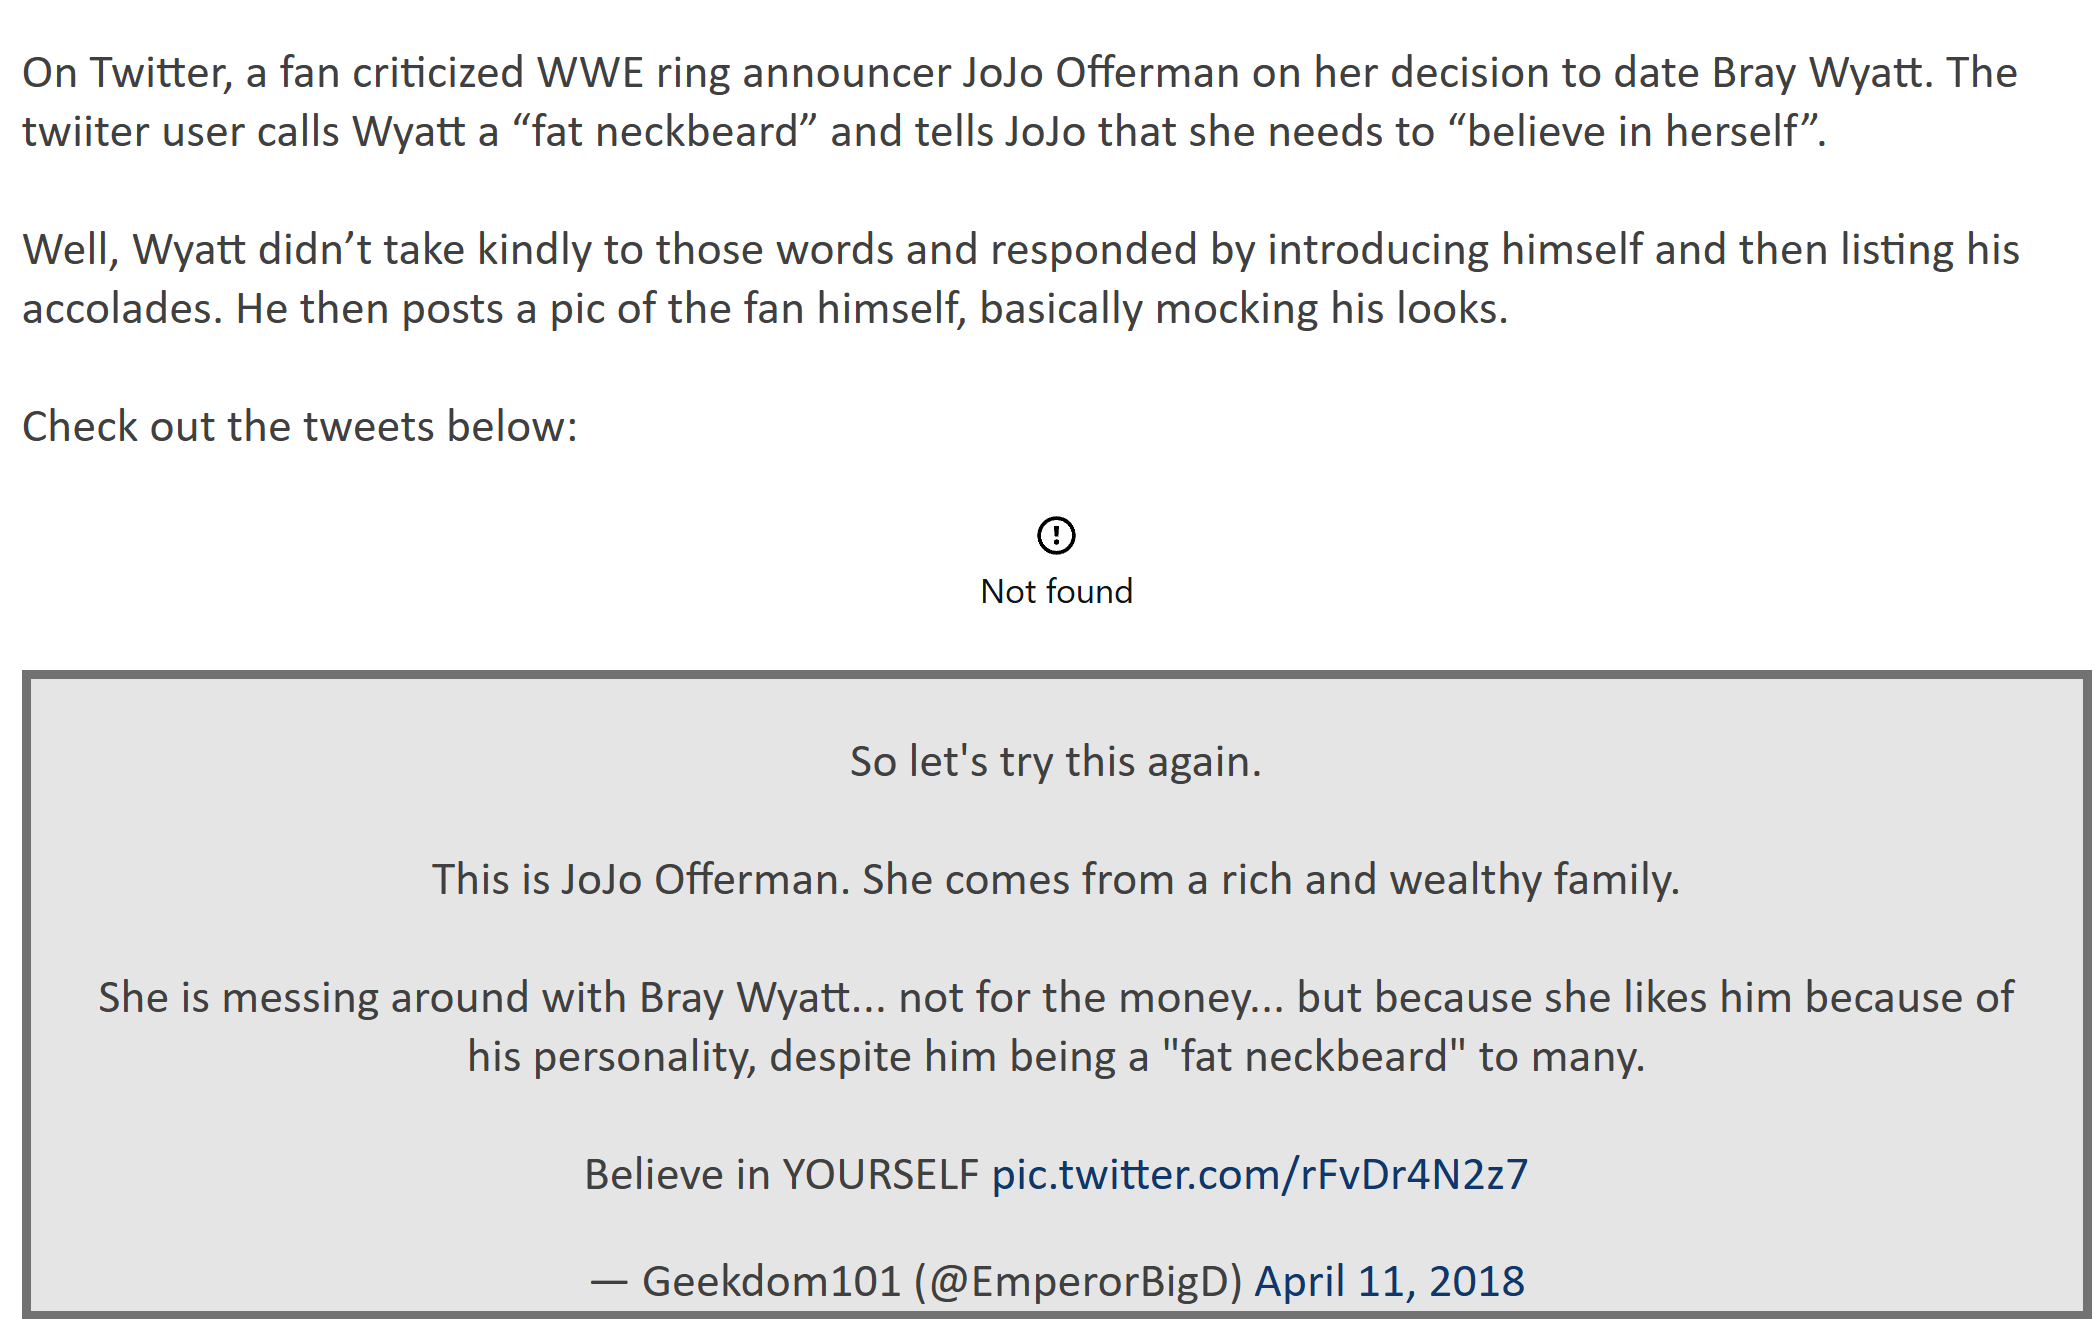Click the "So let's try this again." line
This screenshot has height=1319, width=2095.
1056,762
